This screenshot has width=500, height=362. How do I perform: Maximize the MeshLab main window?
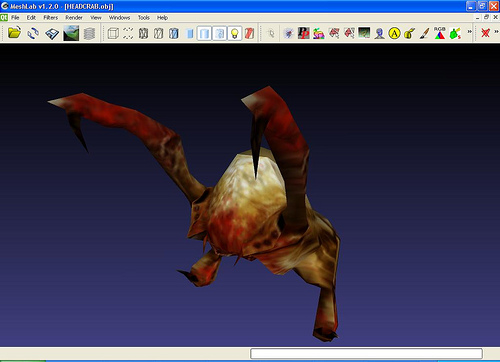482,6
